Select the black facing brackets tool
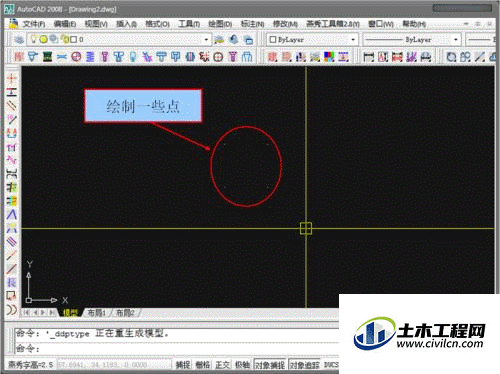Screen dimensions: 500x374 11,174
